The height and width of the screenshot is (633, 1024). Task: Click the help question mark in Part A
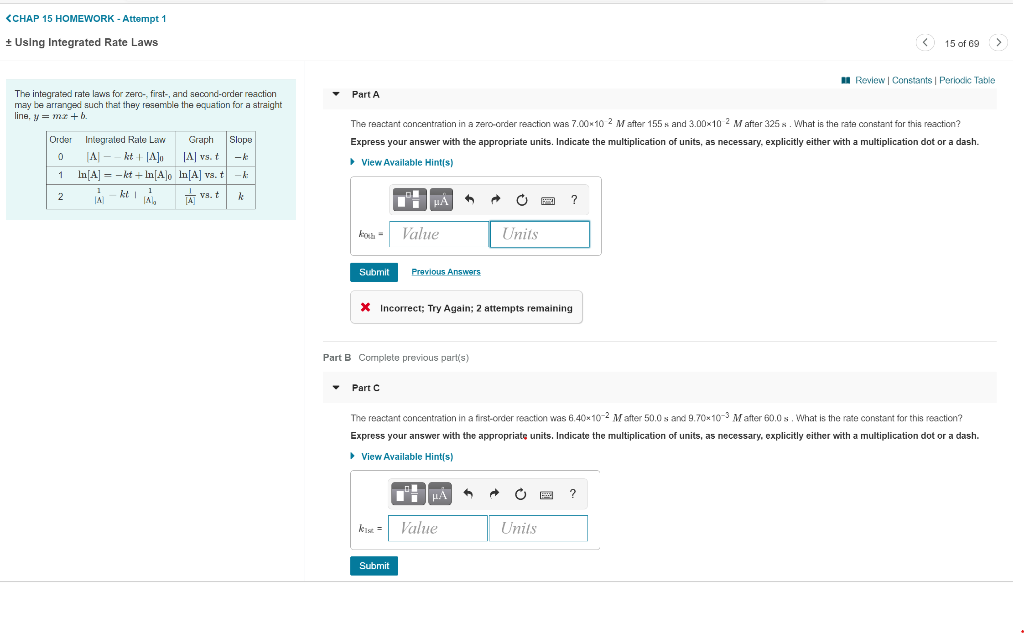[x=573, y=199]
